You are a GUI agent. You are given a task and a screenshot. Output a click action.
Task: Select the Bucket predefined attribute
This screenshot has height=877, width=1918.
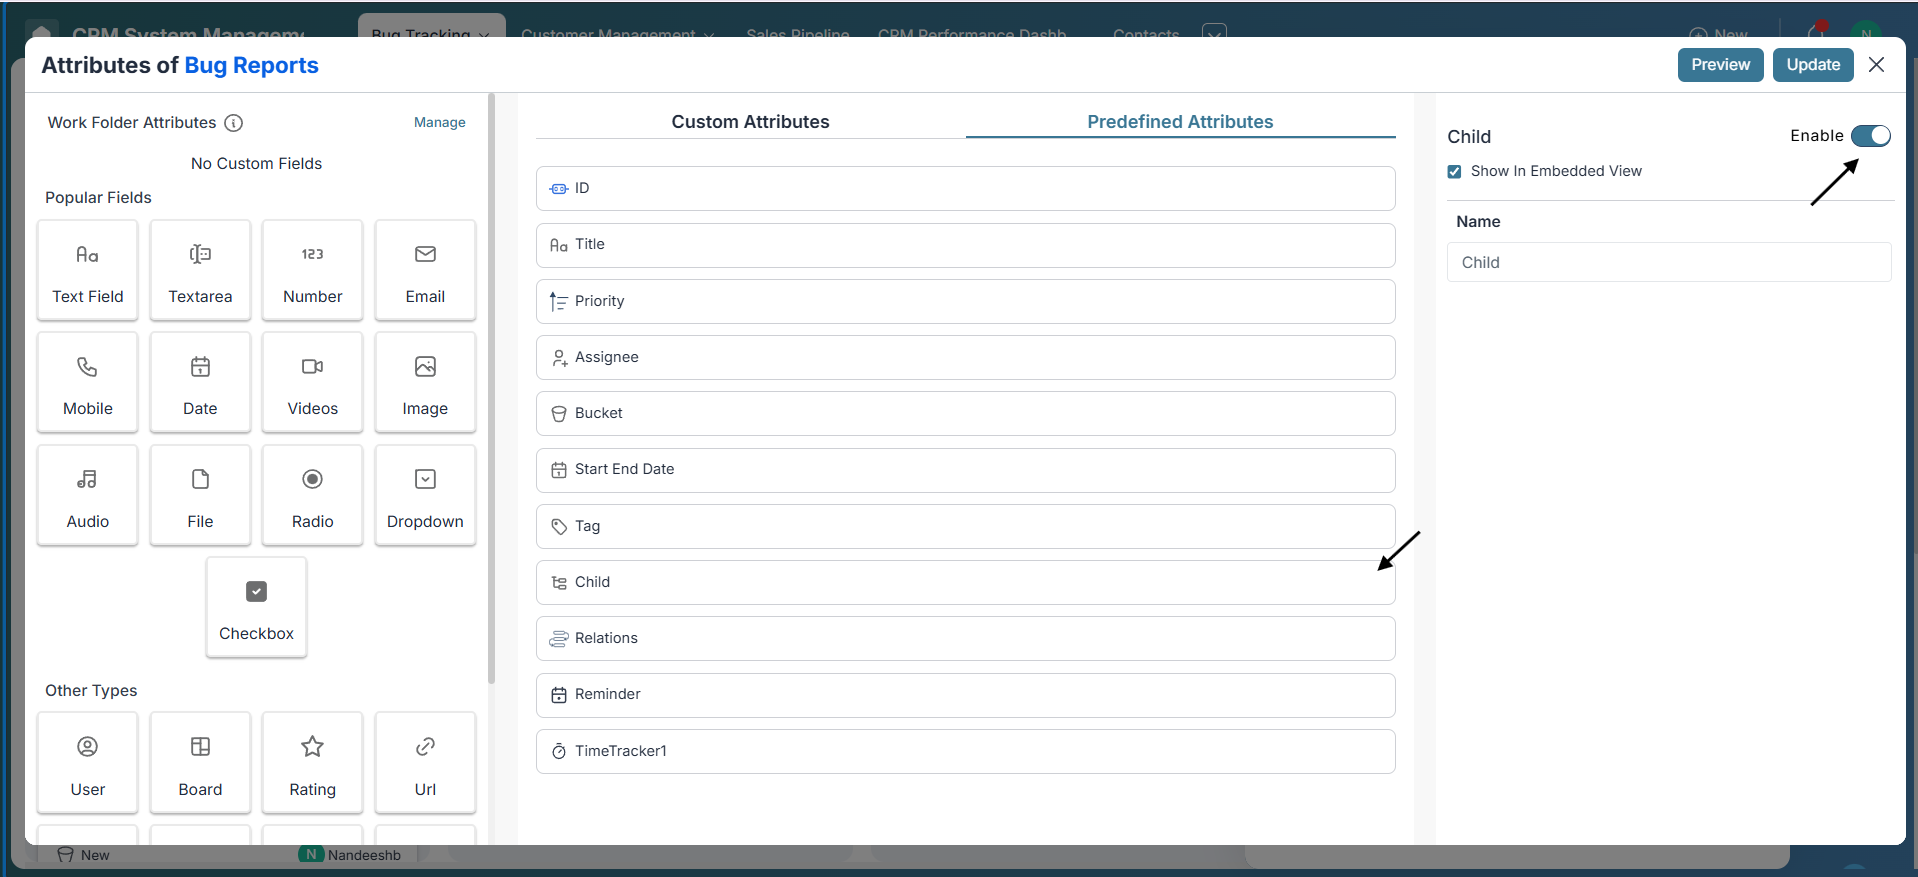click(965, 413)
